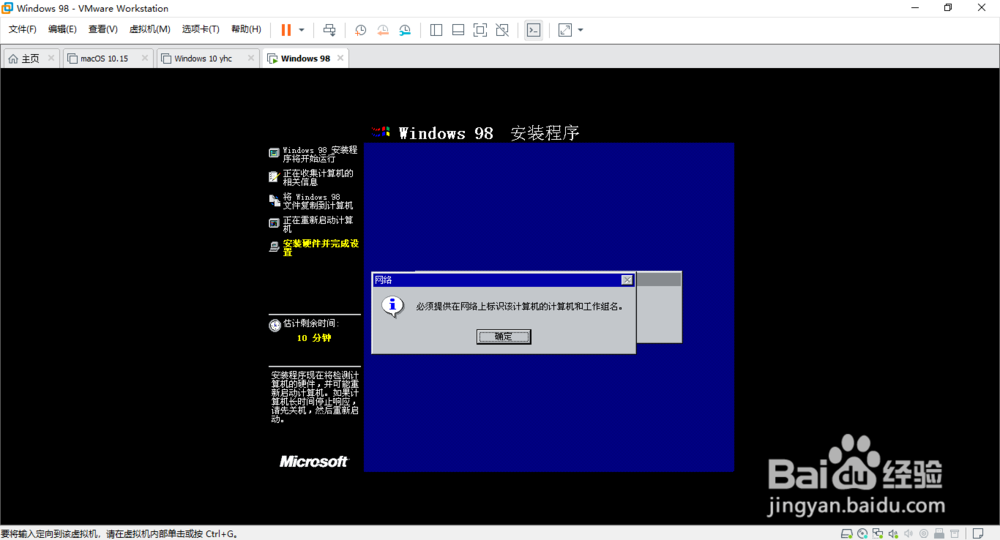Open the 选项卡(T) menu
The height and width of the screenshot is (540, 1000).
200,29
